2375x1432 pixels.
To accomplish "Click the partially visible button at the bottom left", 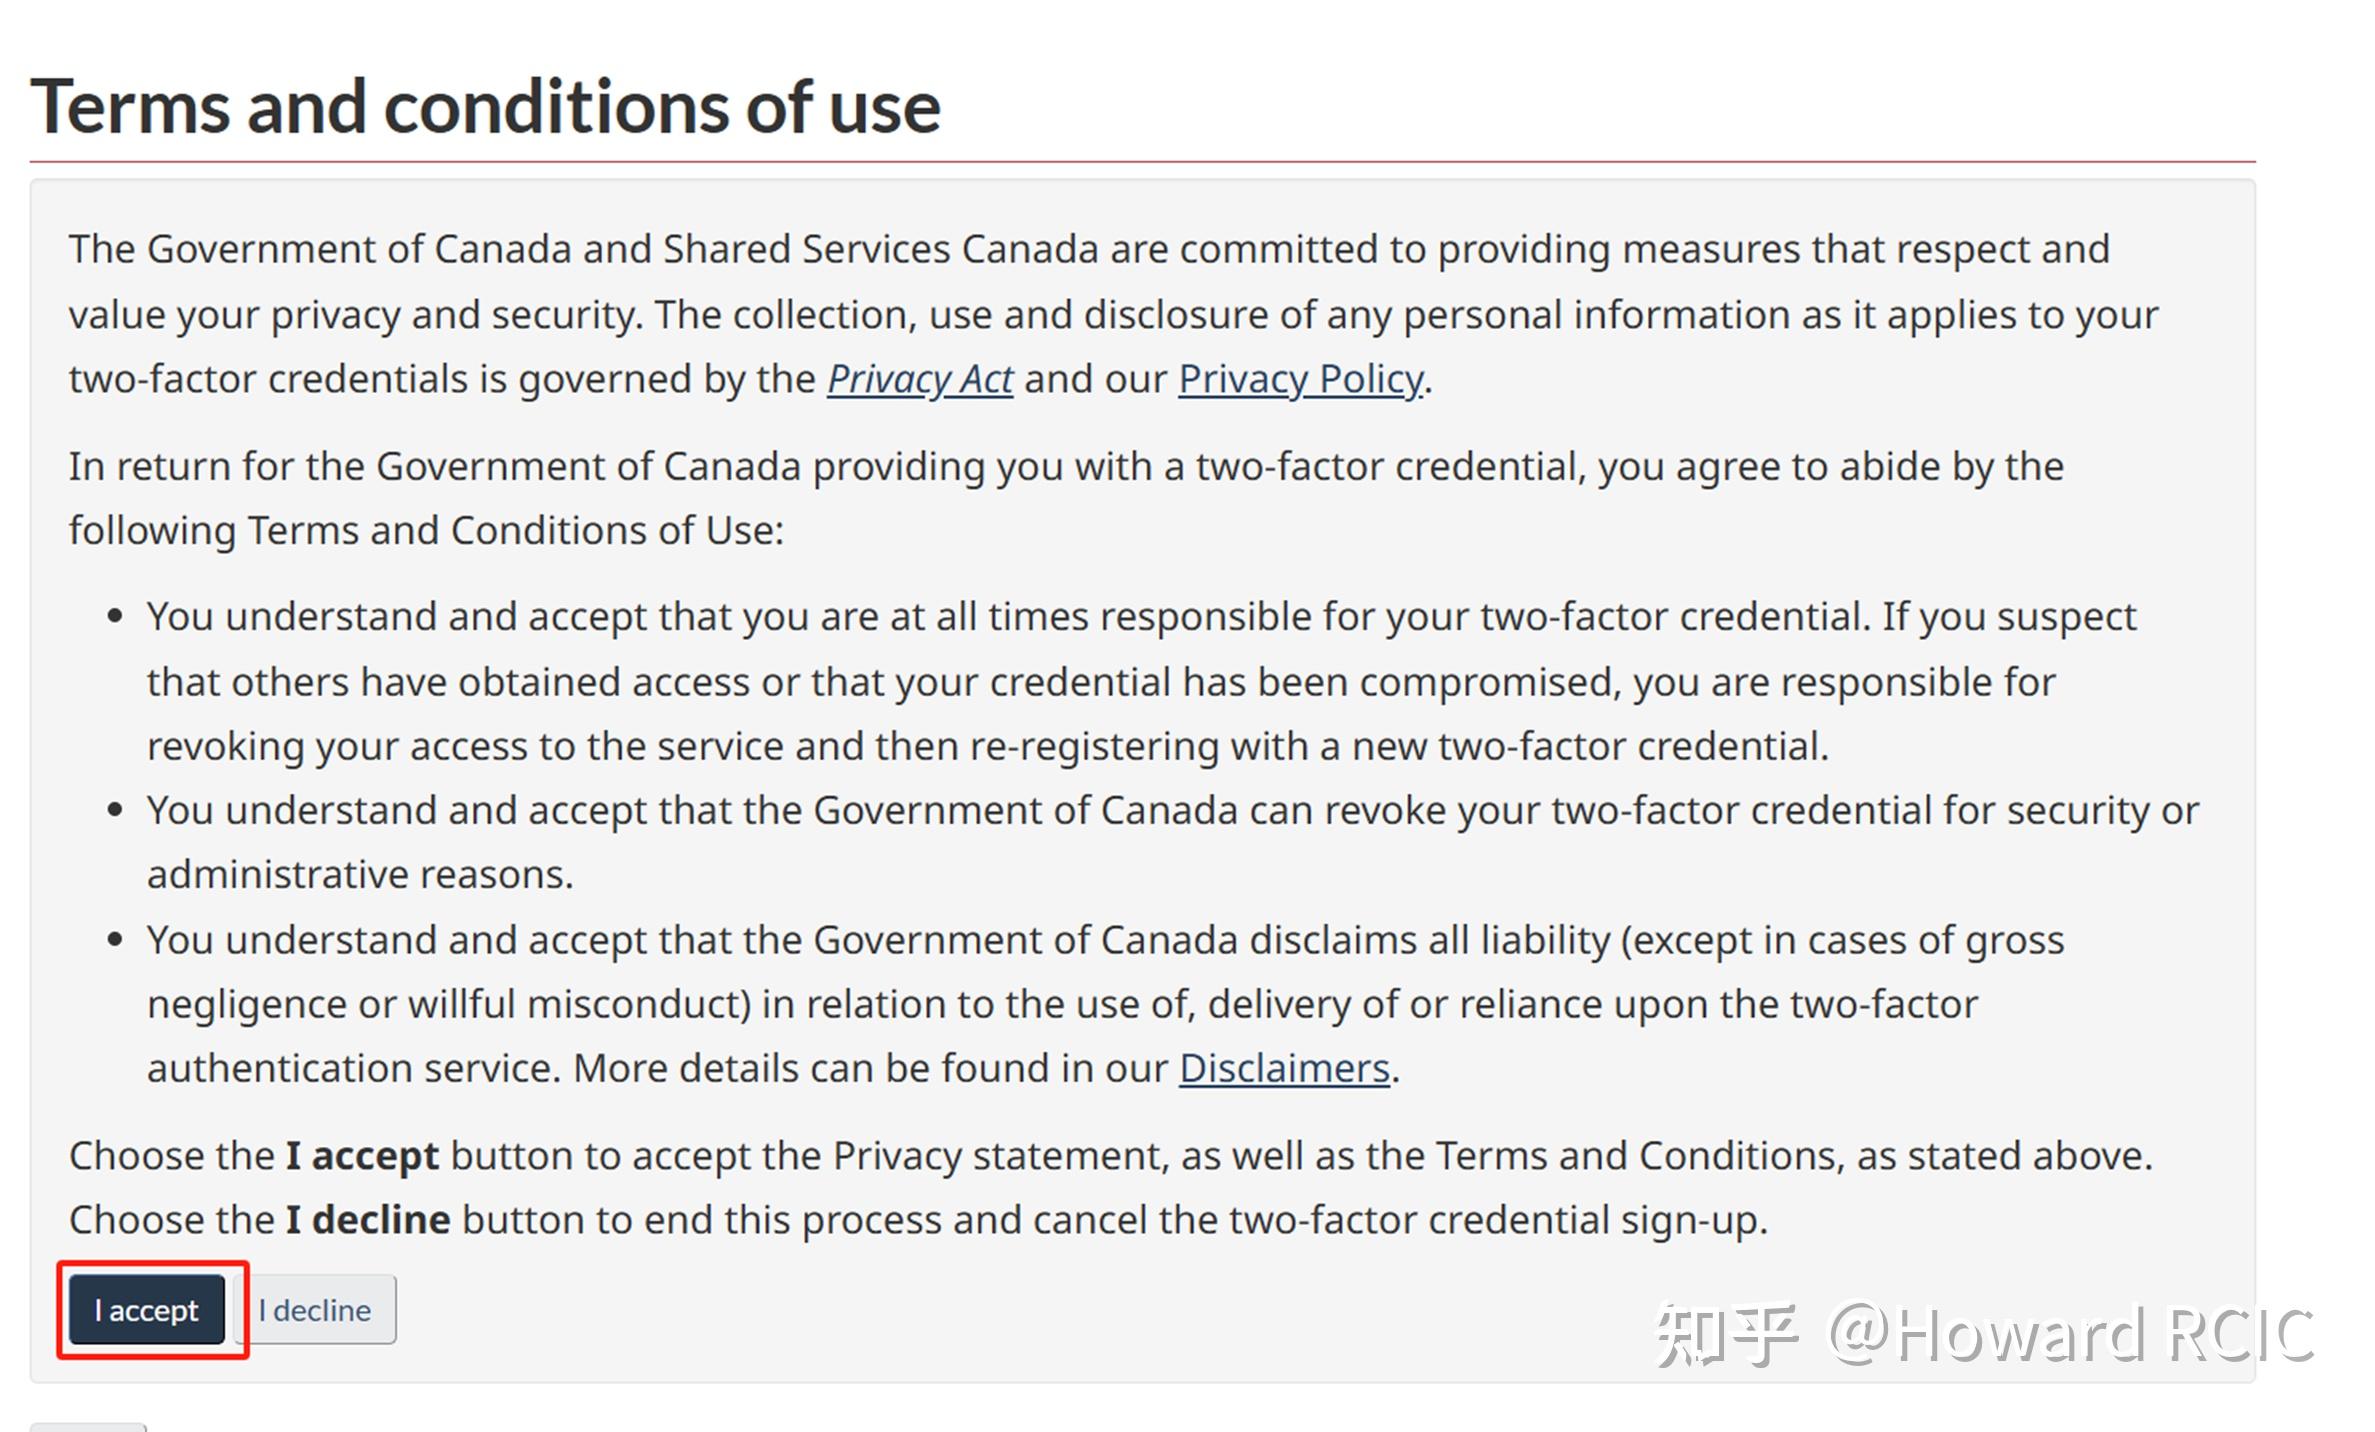I will [x=88, y=1427].
